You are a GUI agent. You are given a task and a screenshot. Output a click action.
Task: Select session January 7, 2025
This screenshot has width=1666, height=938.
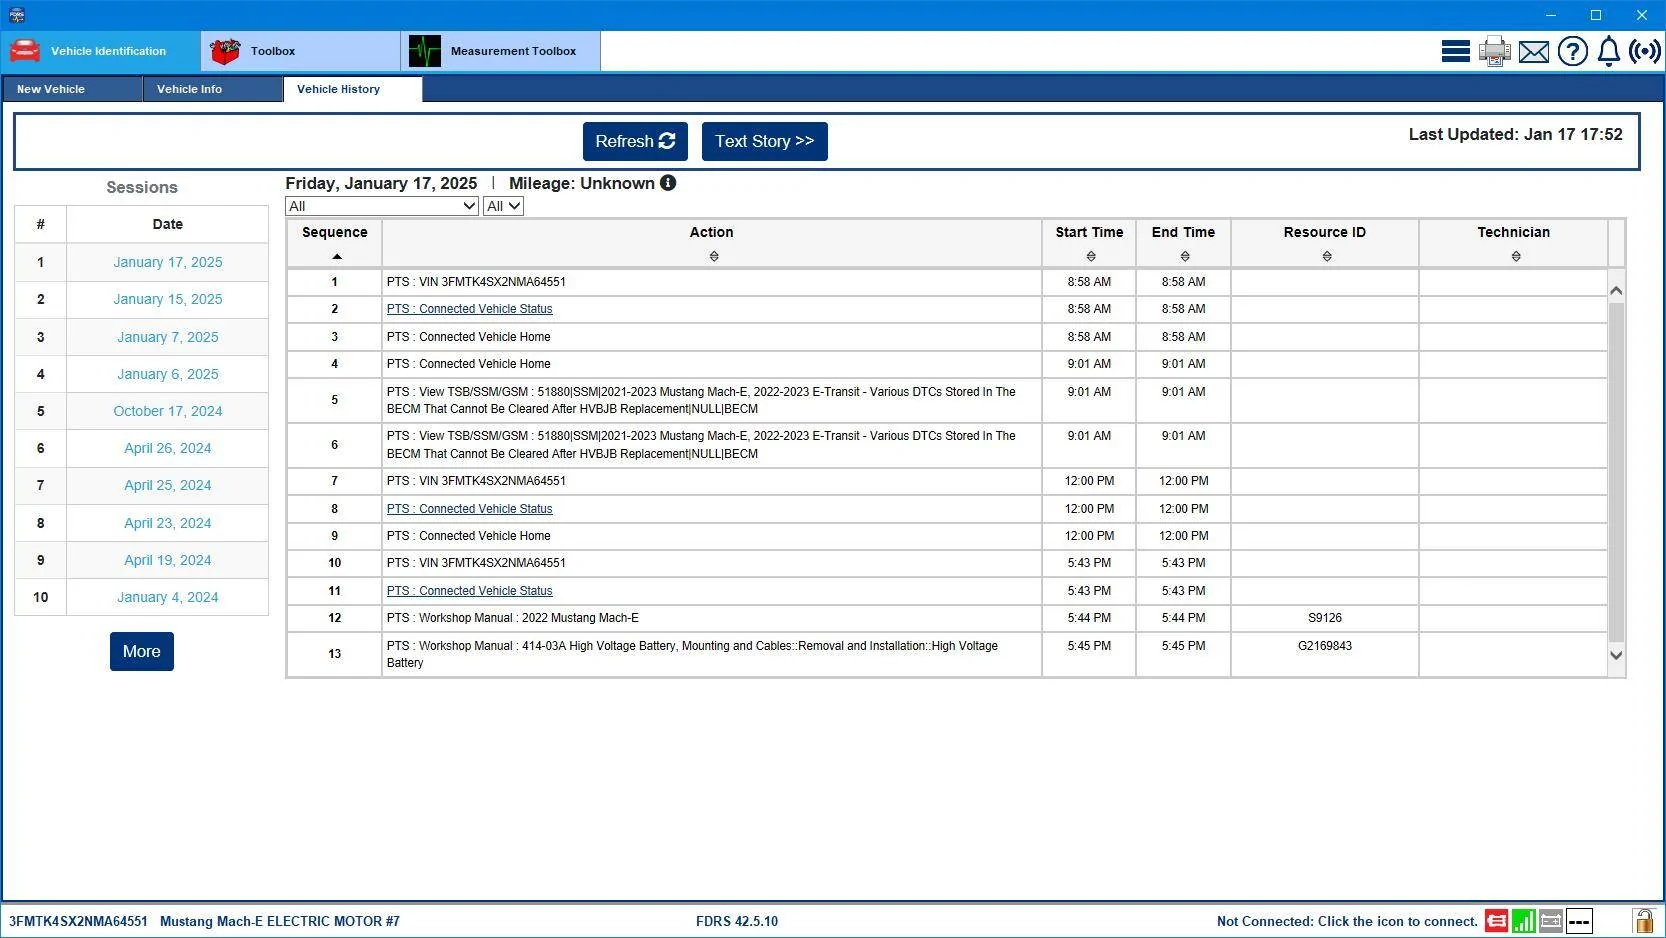tap(168, 337)
